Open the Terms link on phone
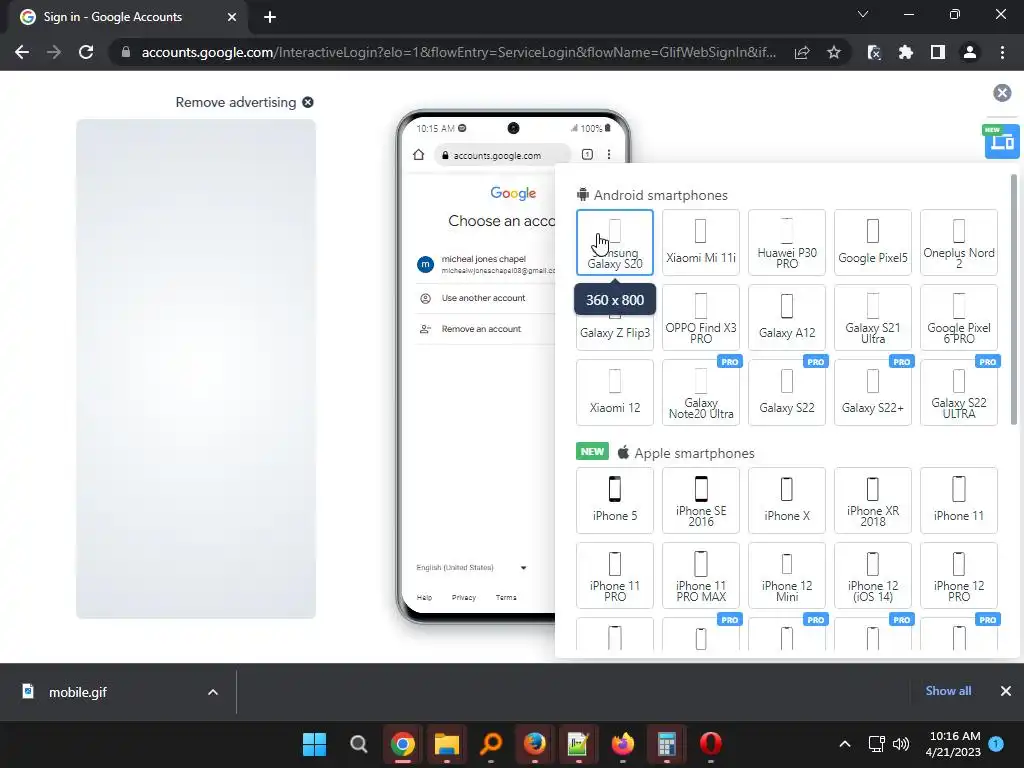Screen dimensions: 1024x768 (x=506, y=598)
